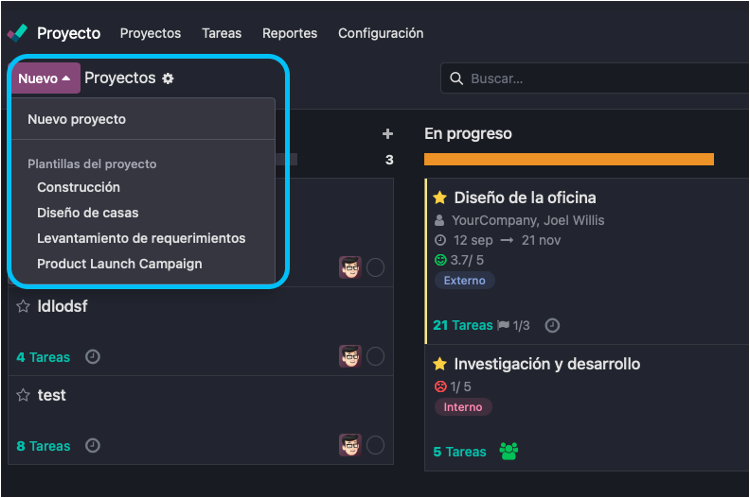Unstar Investigación y desarrollo project
Viewport: 750px width, 498px height.
[x=440, y=364]
